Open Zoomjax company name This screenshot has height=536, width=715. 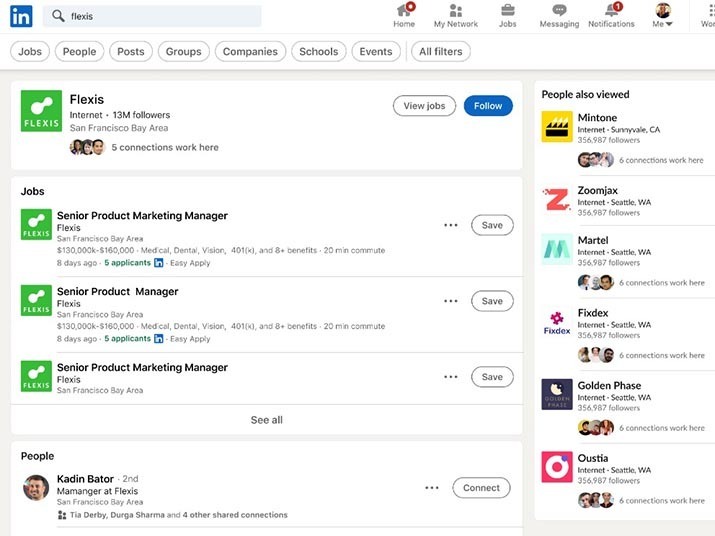click(598, 190)
